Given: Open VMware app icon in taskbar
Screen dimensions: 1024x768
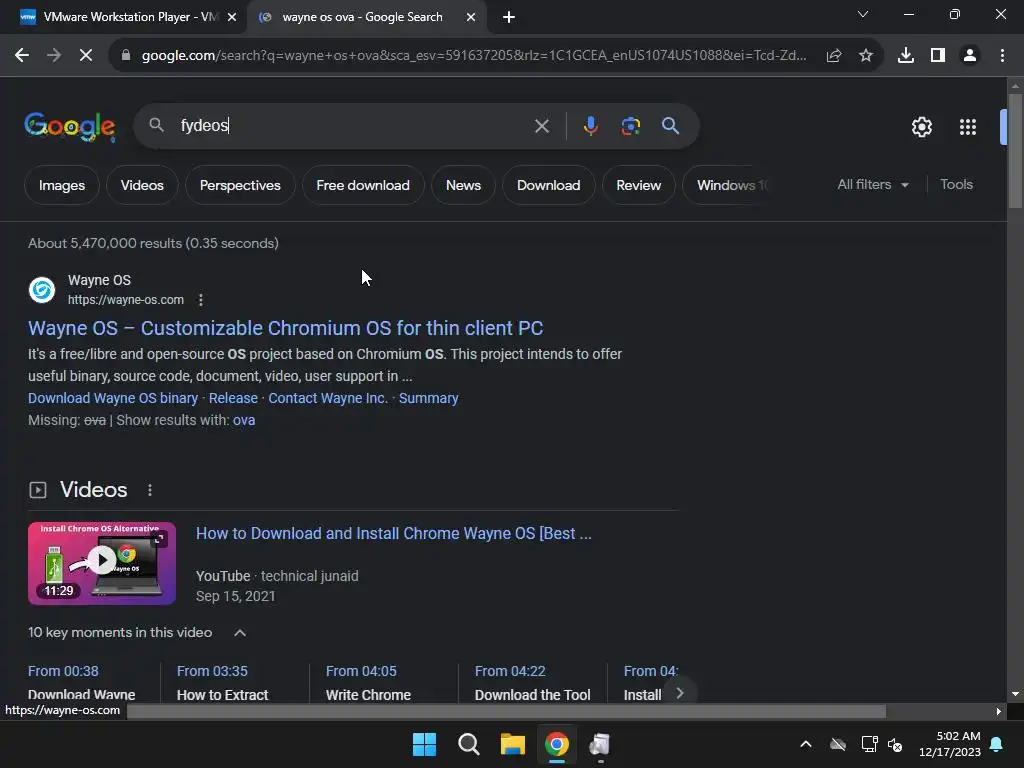Looking at the screenshot, I should (600, 744).
